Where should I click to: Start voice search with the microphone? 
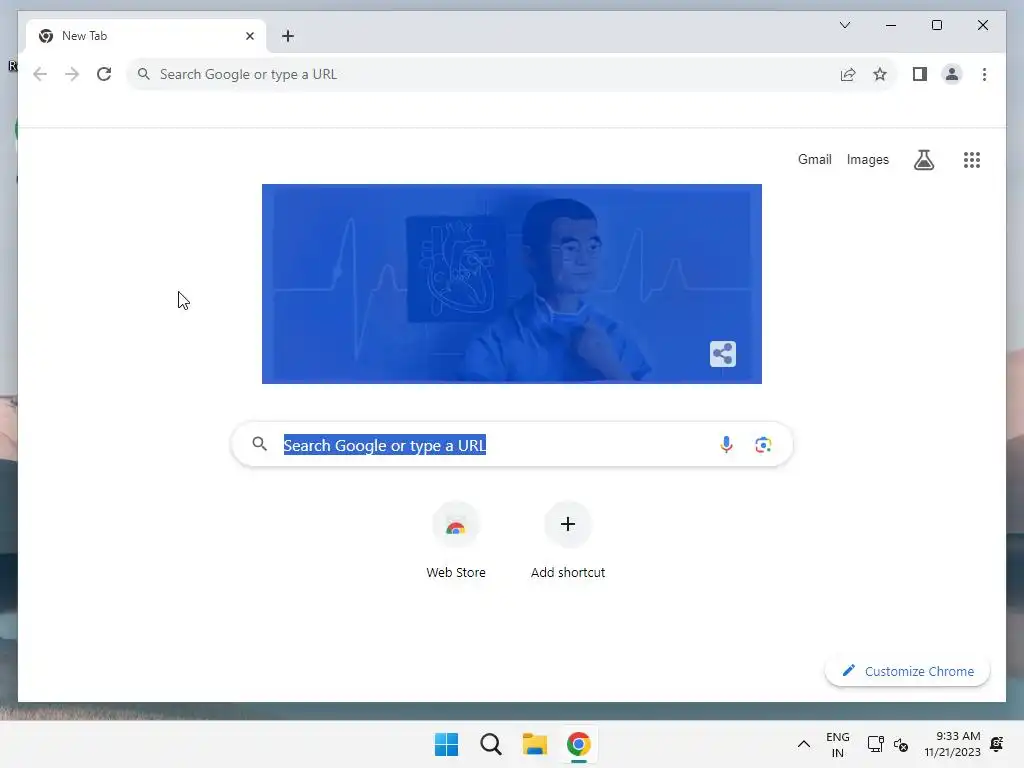tap(726, 445)
